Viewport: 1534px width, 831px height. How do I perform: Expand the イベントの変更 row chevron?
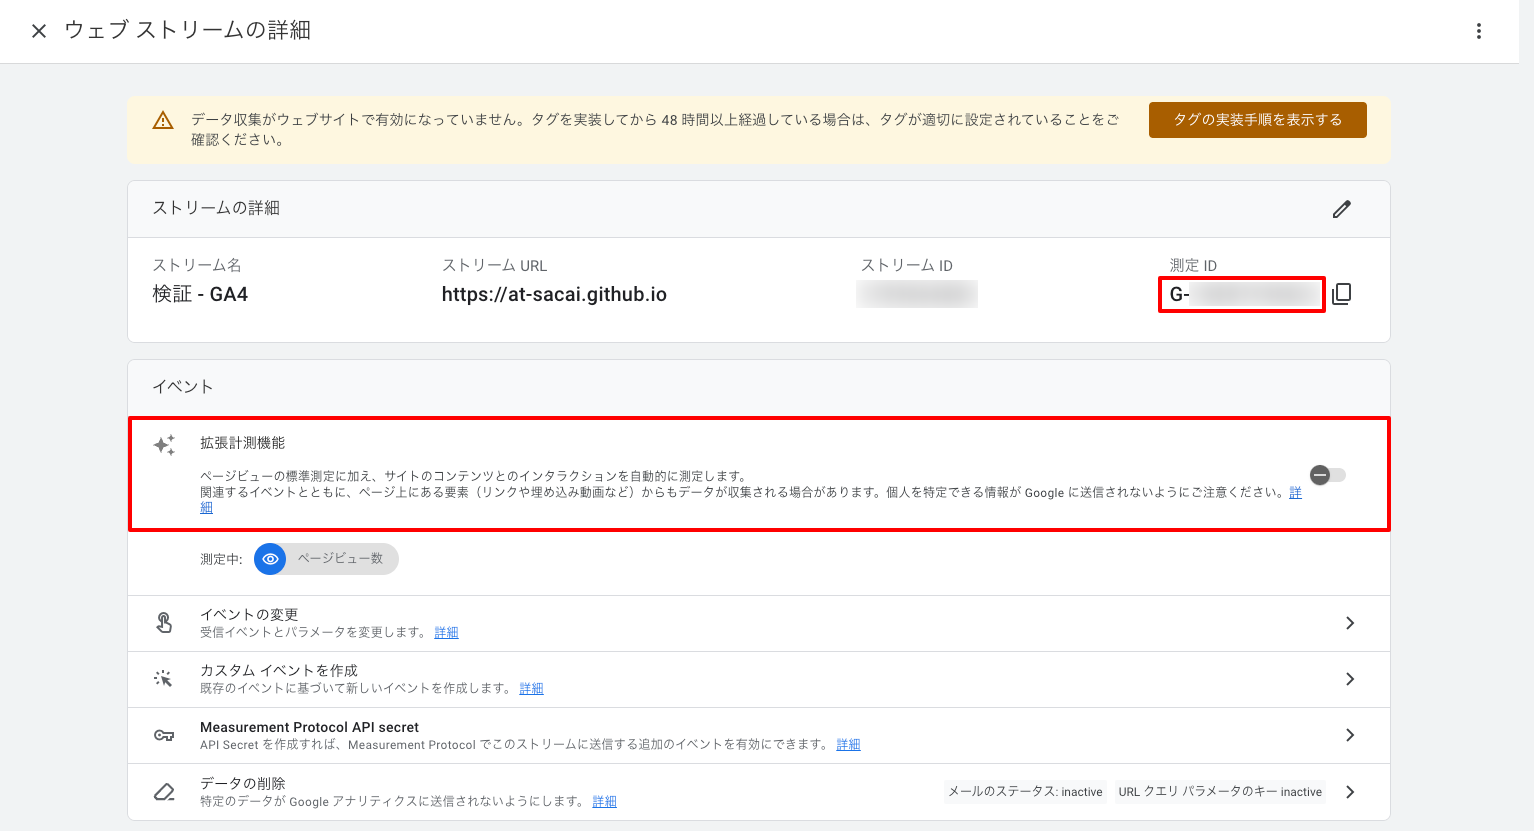pos(1350,623)
